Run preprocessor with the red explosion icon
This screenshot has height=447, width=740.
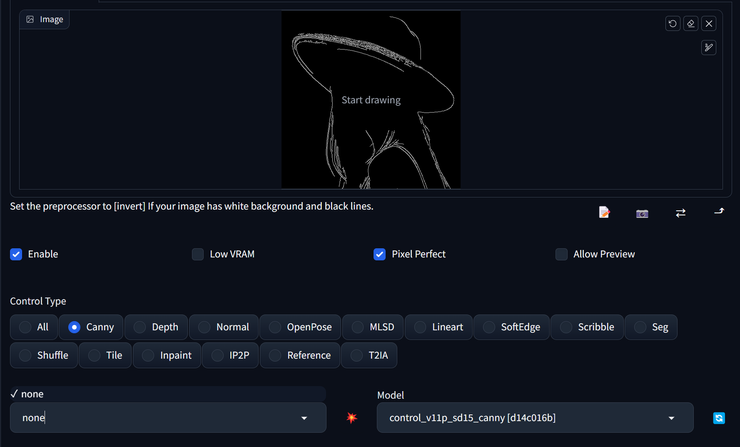click(x=352, y=418)
